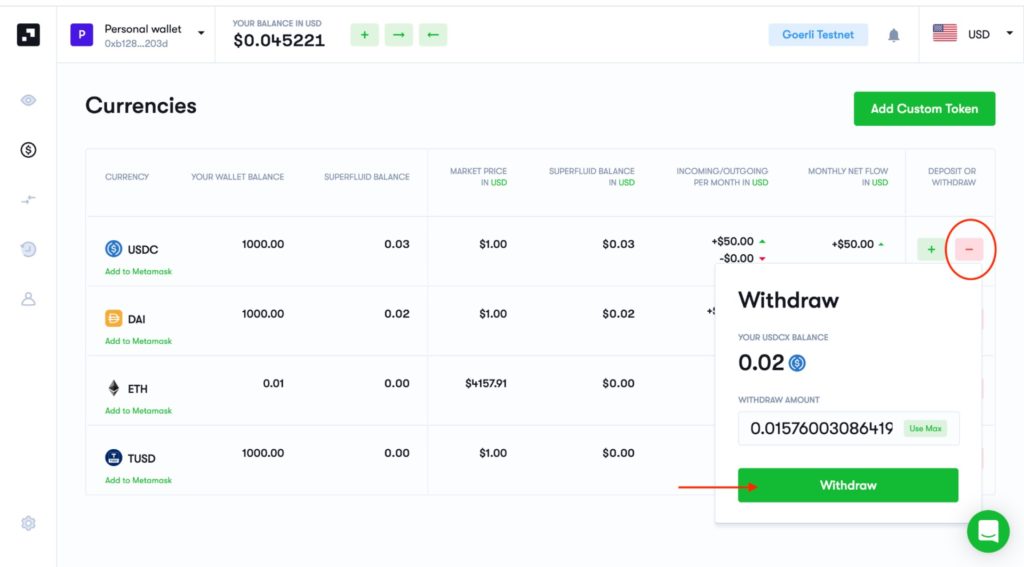This screenshot has width=1024, height=567.
Task: Click Add to Metamask under USDC
Action: pos(138,271)
